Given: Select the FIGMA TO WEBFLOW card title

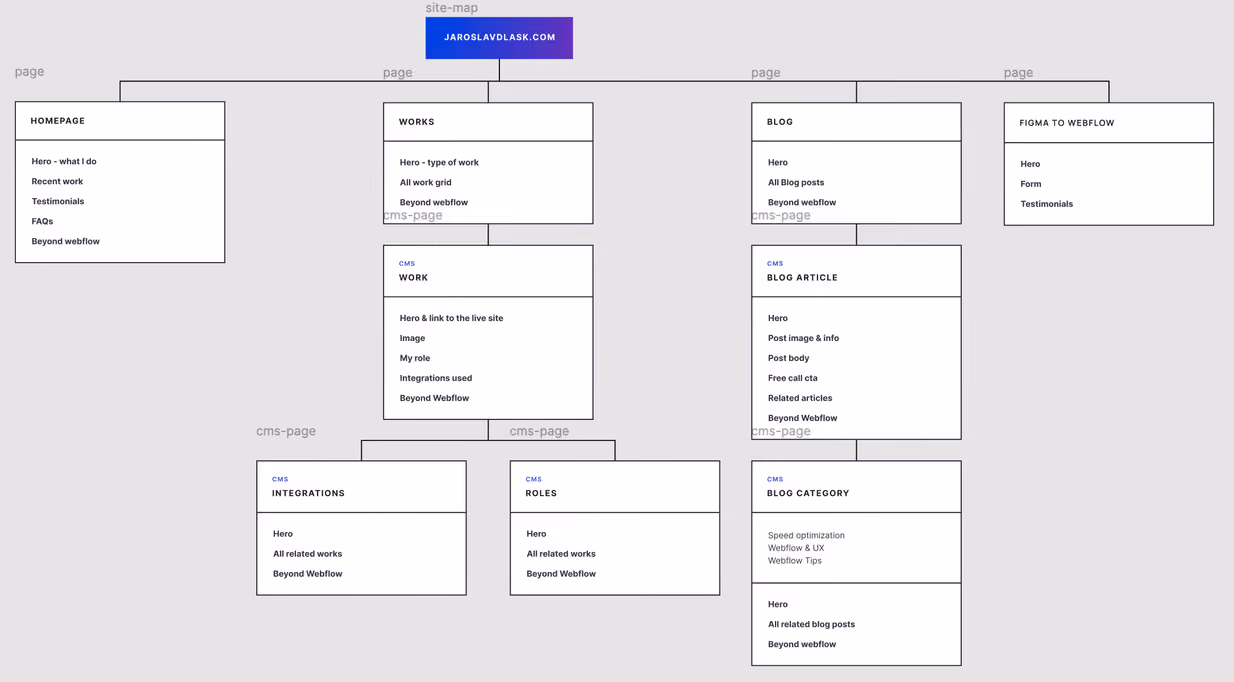Looking at the screenshot, I should click(x=1067, y=123).
